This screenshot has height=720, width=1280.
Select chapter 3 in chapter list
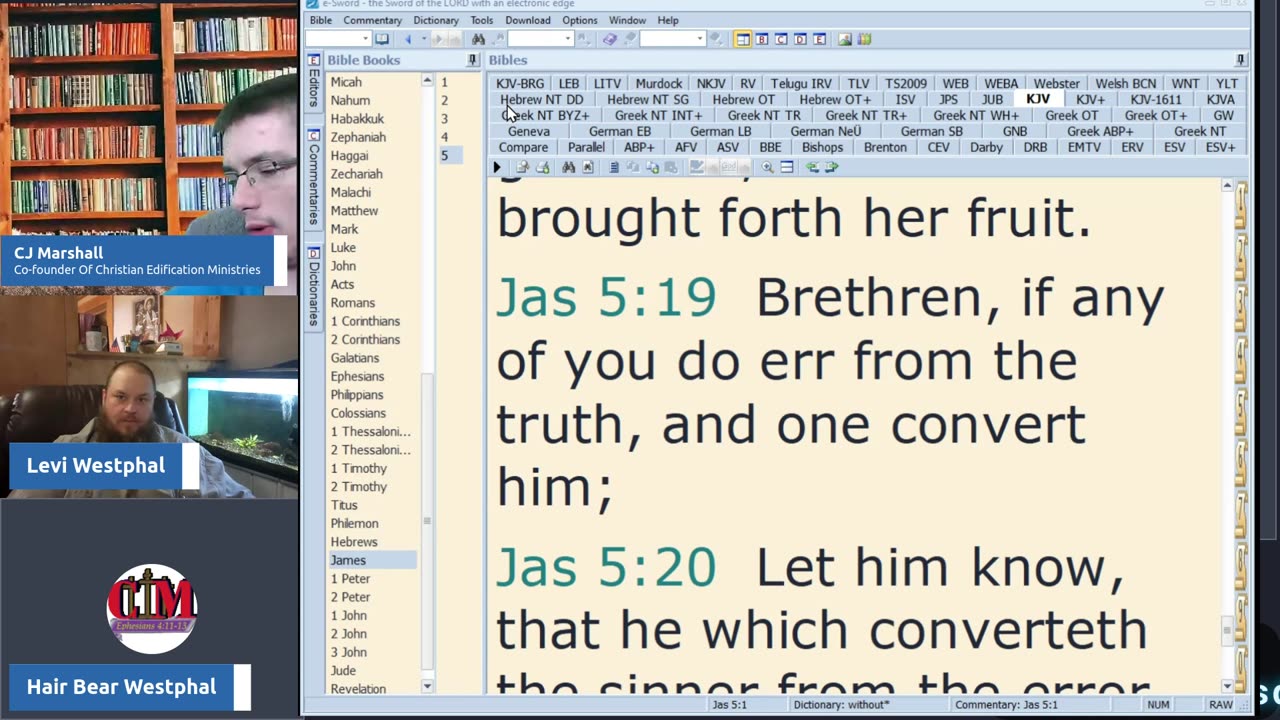(445, 119)
